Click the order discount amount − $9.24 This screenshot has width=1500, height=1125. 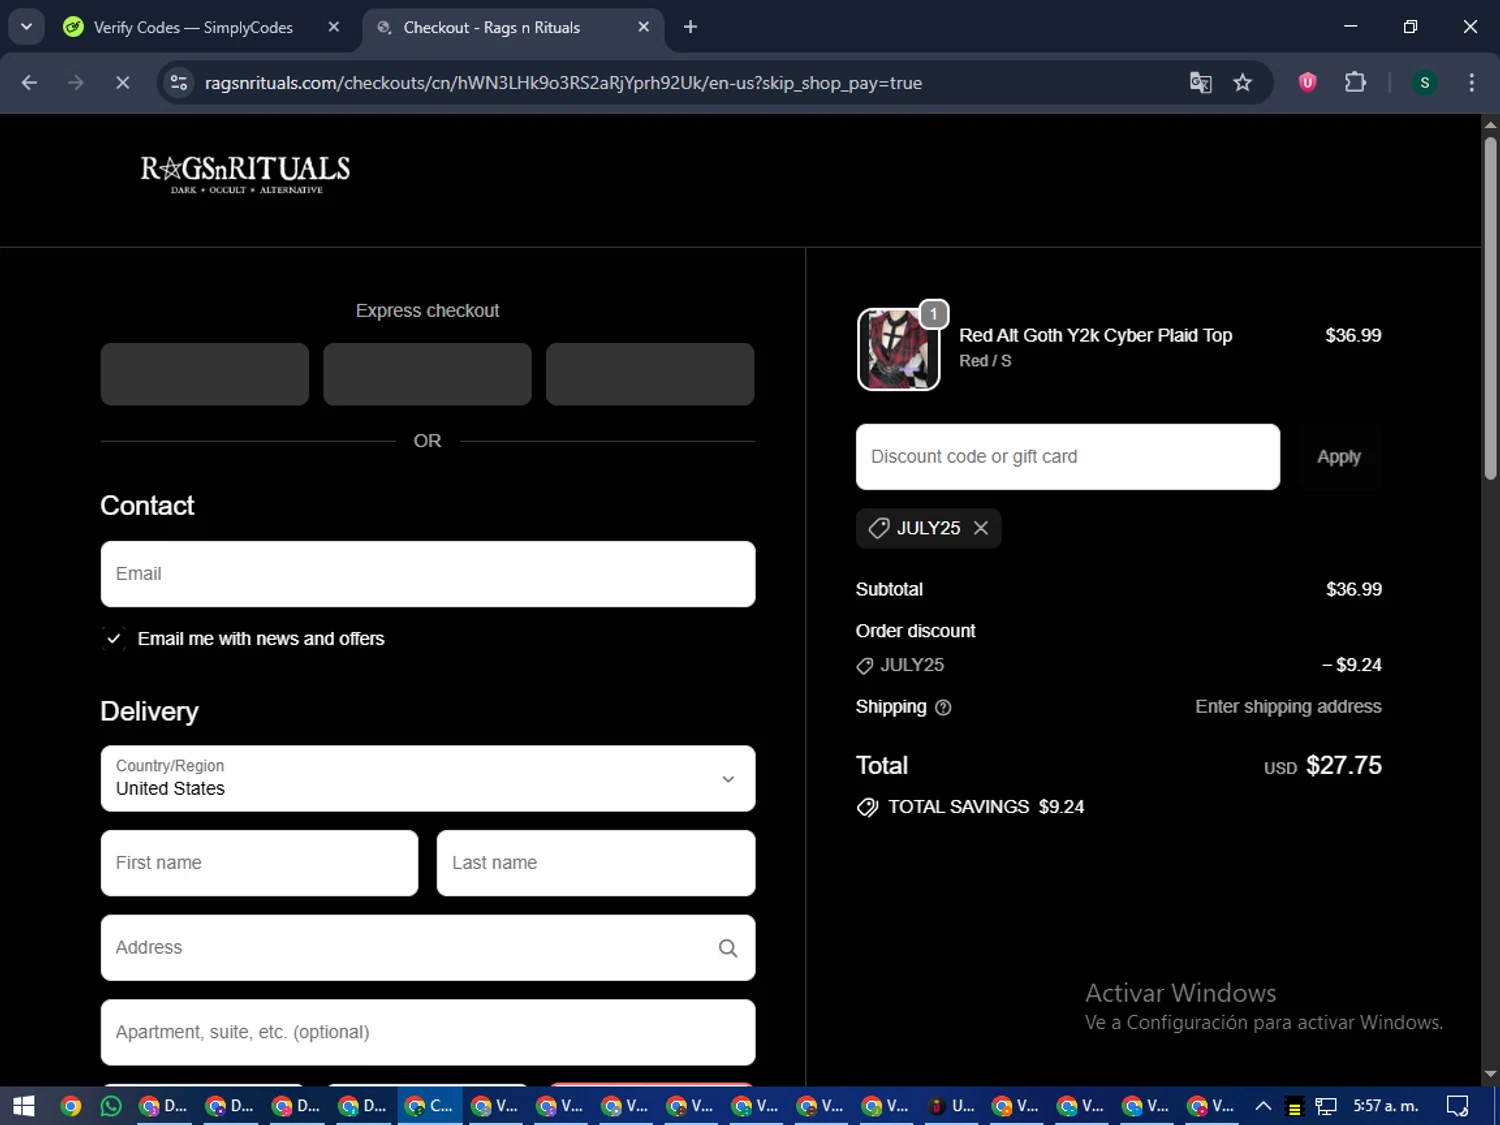pos(1352,665)
